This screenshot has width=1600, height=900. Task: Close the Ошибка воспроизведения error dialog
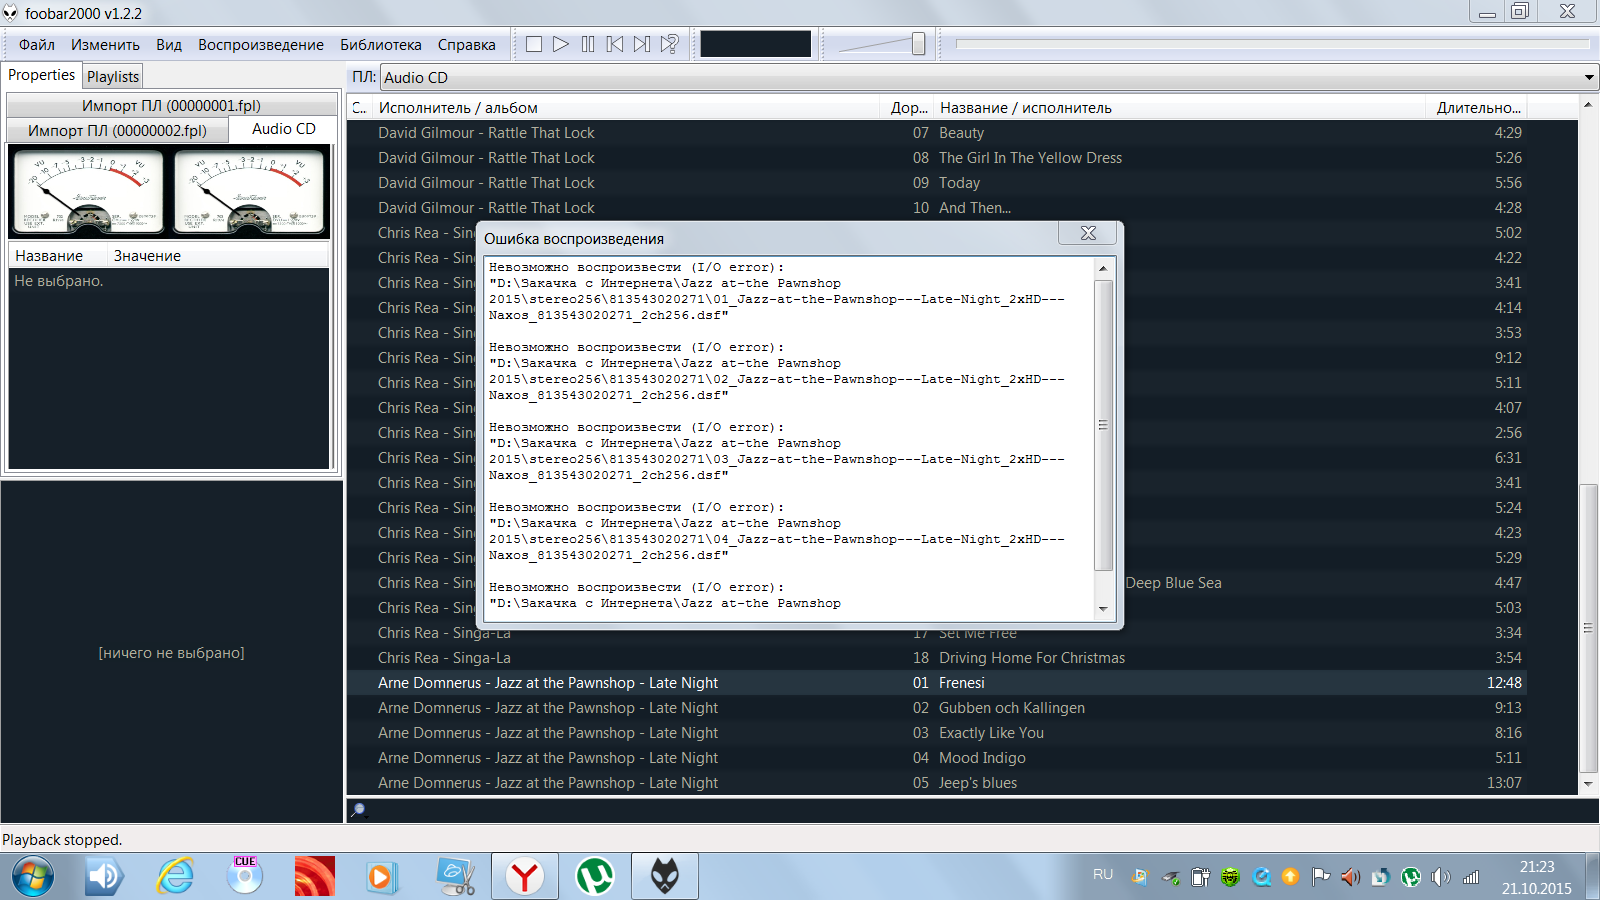pyautogui.click(x=1088, y=233)
